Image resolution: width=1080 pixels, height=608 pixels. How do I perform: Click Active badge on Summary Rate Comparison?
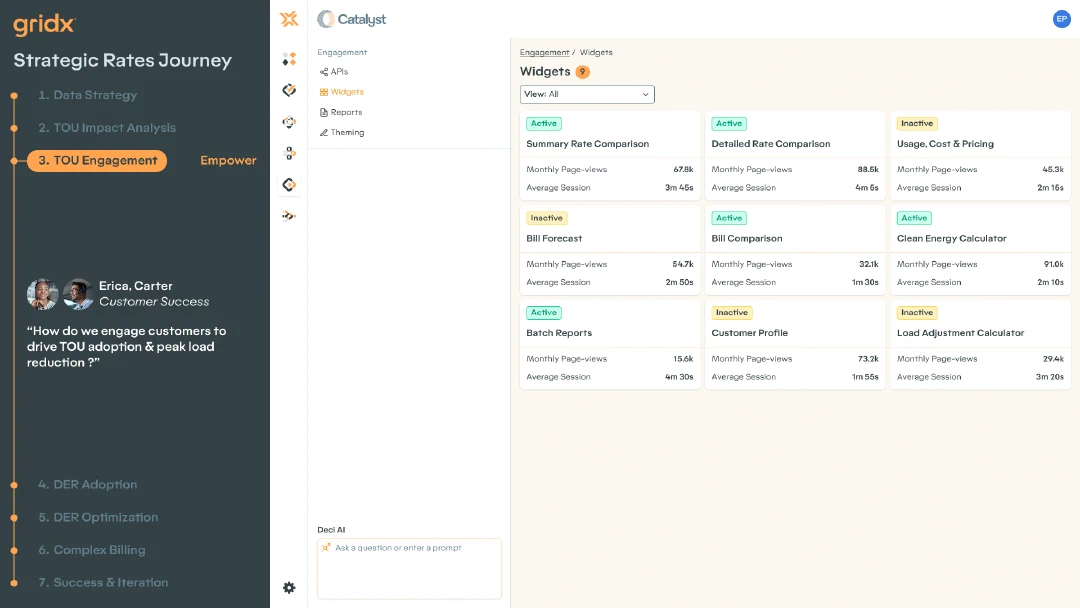(x=543, y=124)
